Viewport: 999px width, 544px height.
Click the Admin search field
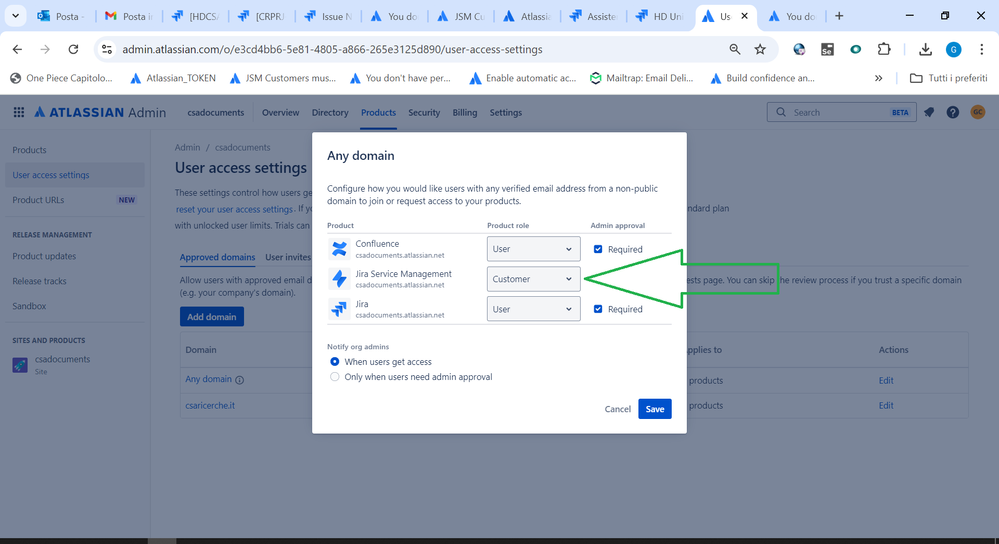(842, 112)
